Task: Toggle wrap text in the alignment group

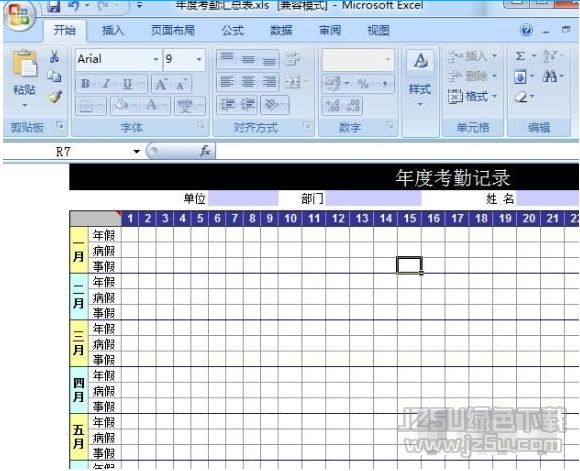Action: [x=292, y=58]
